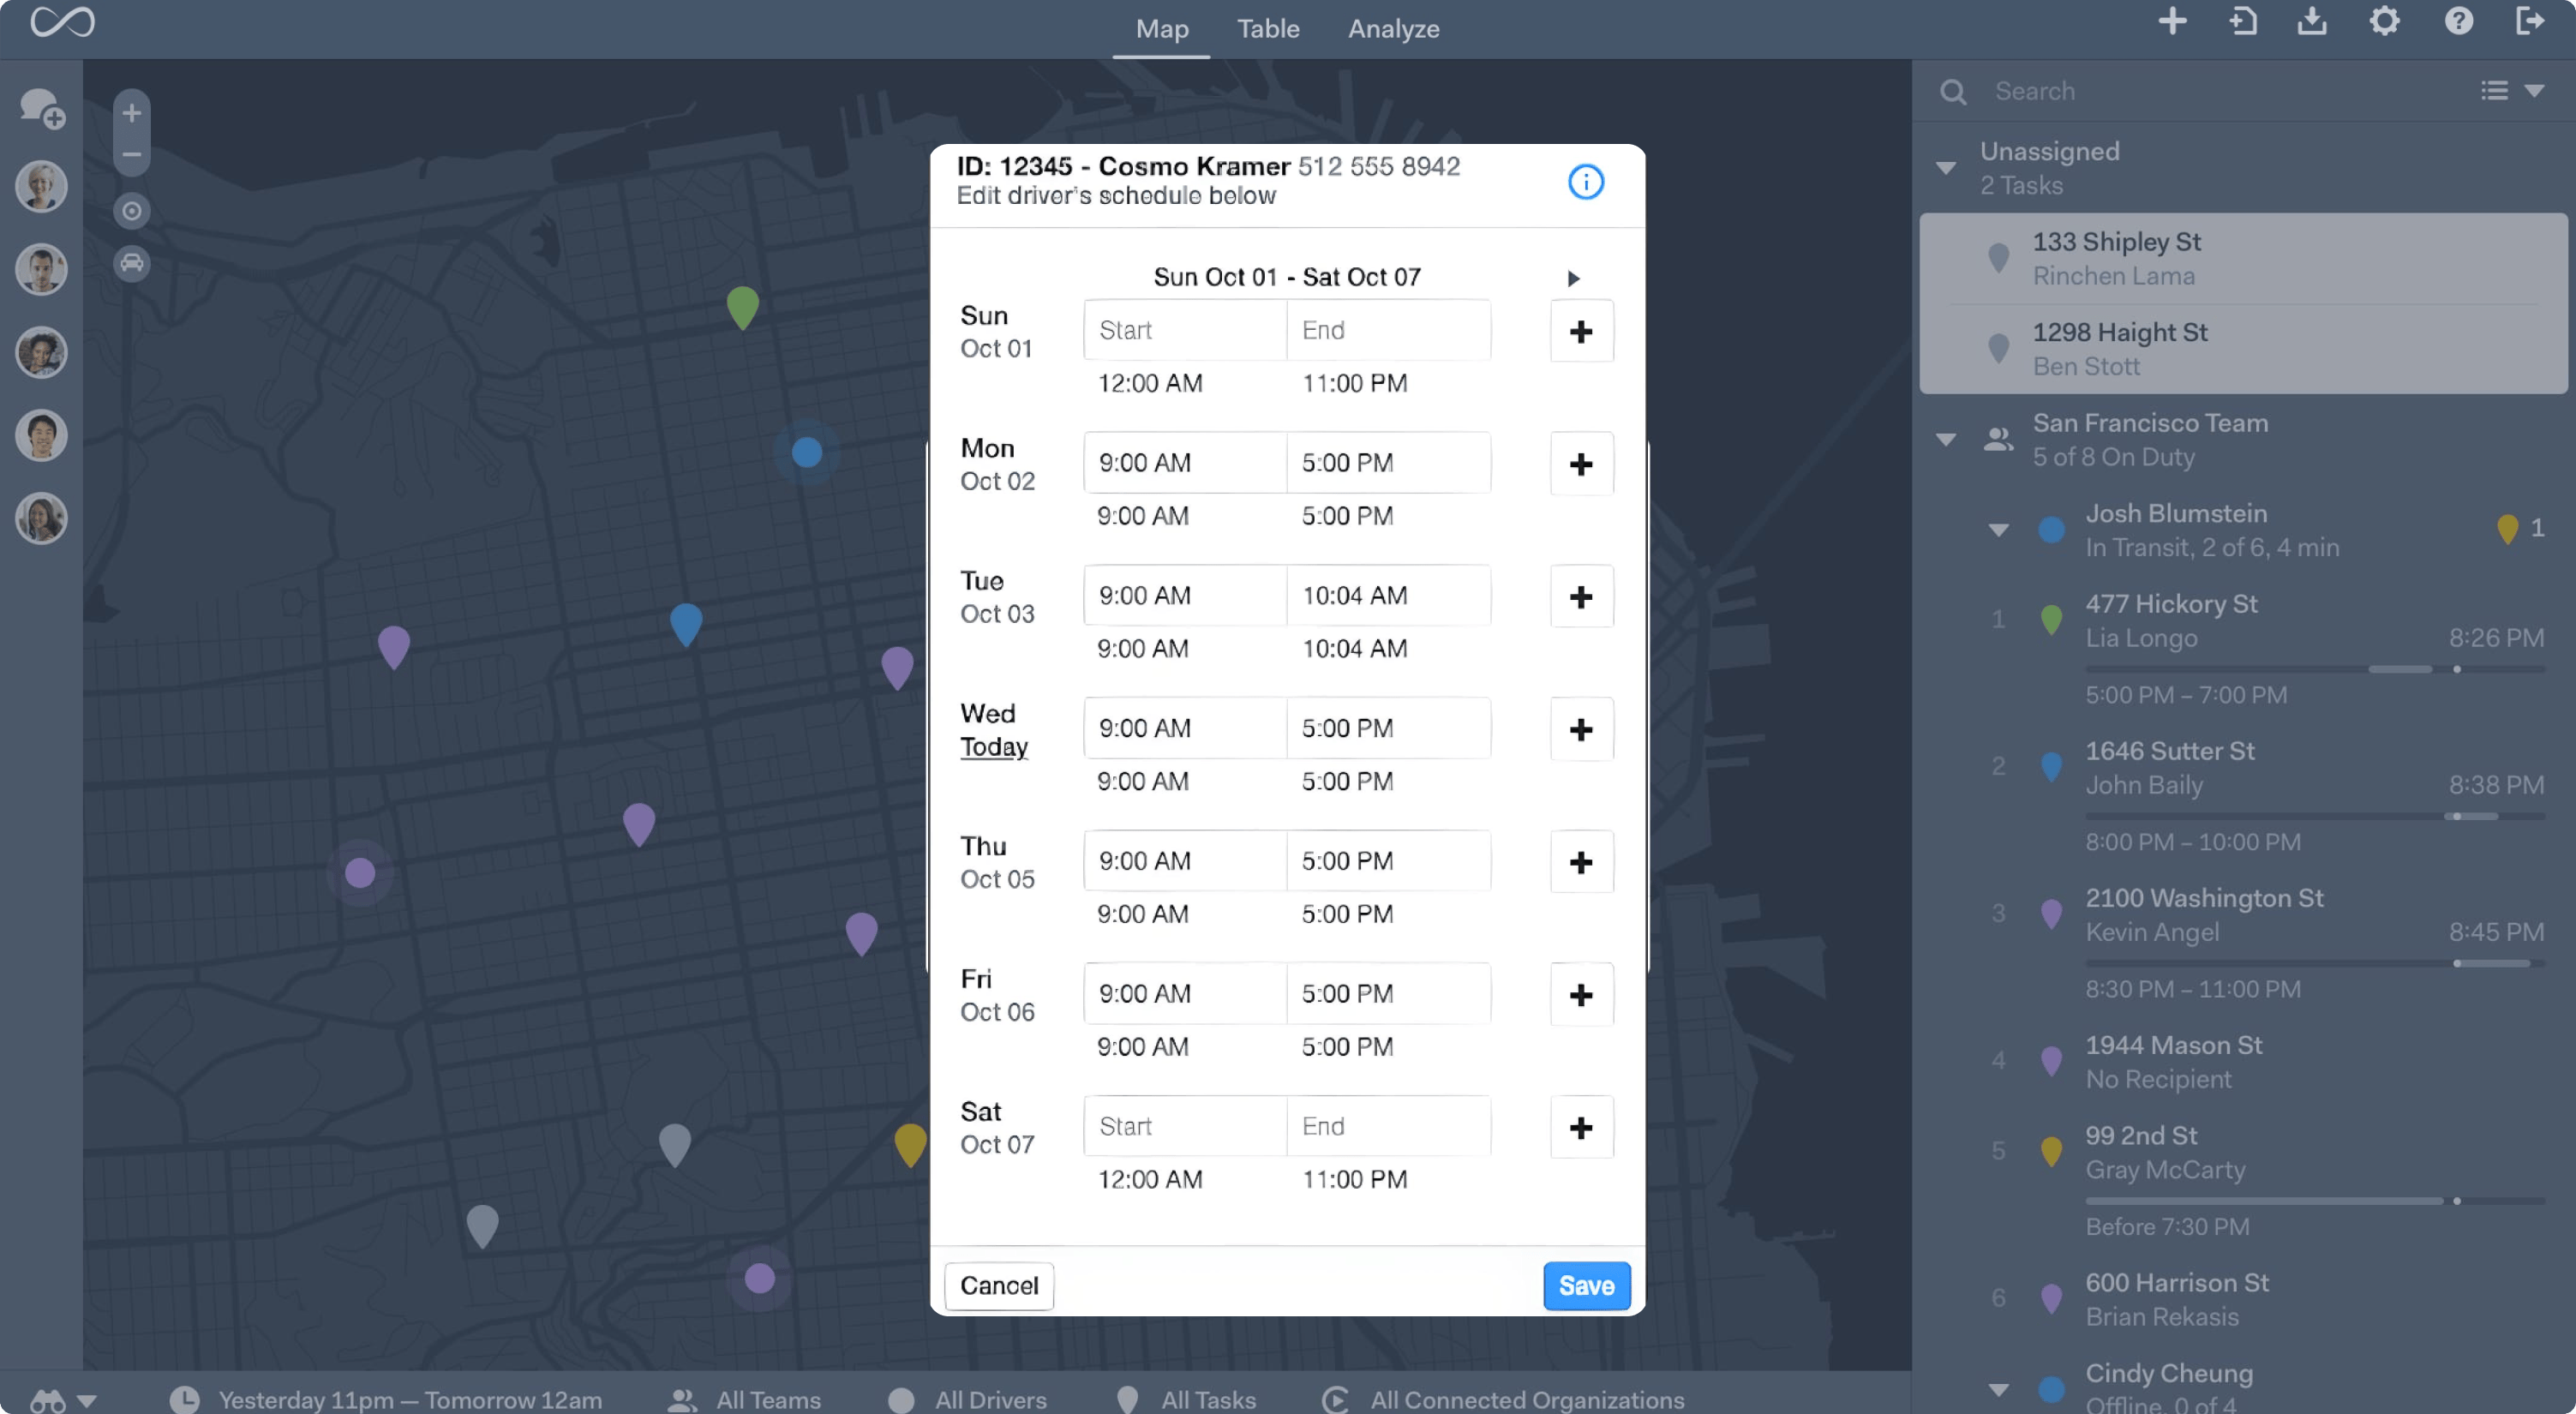Open the settings gear icon
The height and width of the screenshot is (1414, 2576).
tap(2384, 22)
